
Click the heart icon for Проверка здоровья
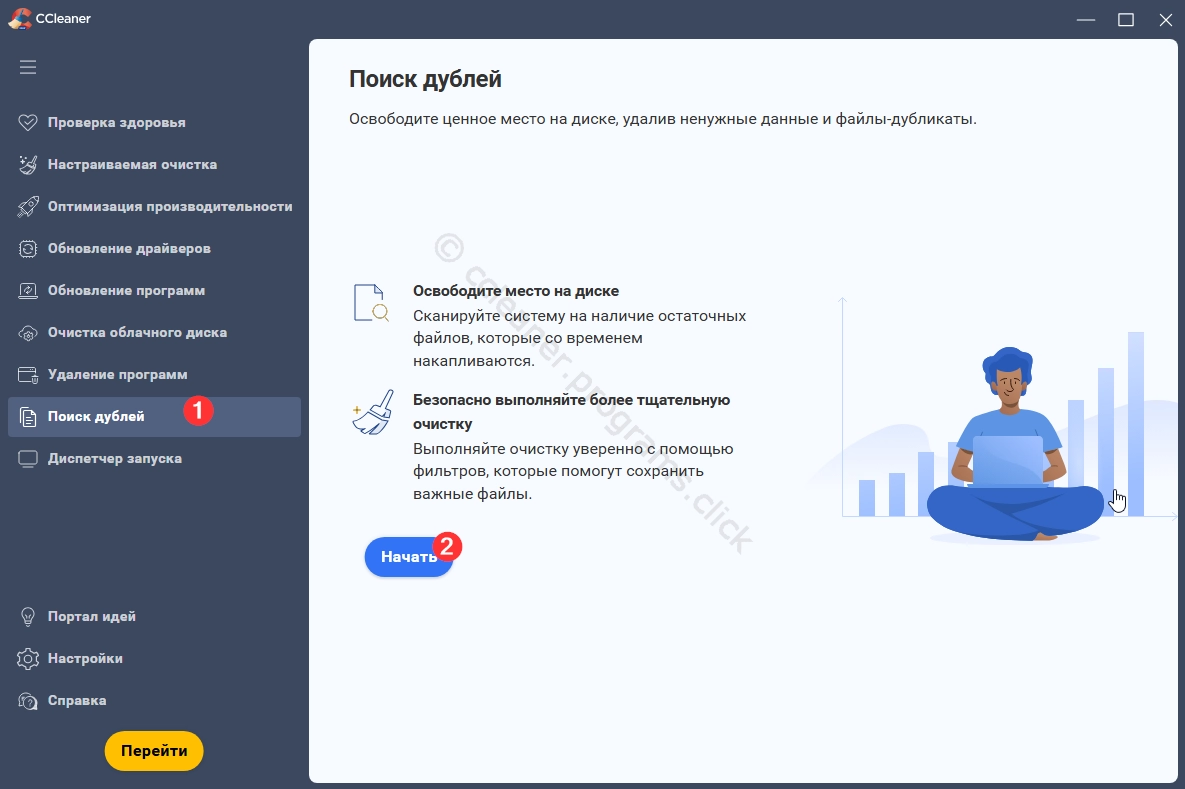(x=28, y=123)
